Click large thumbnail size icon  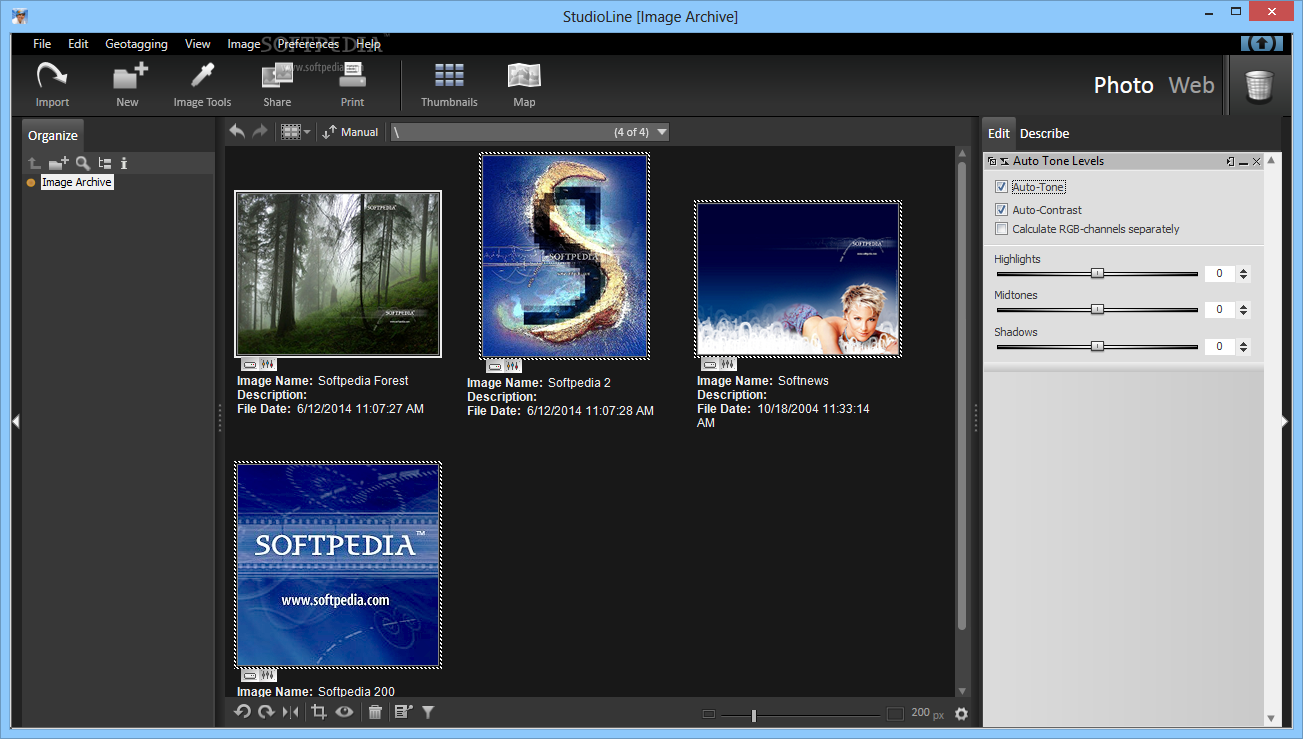pos(895,714)
